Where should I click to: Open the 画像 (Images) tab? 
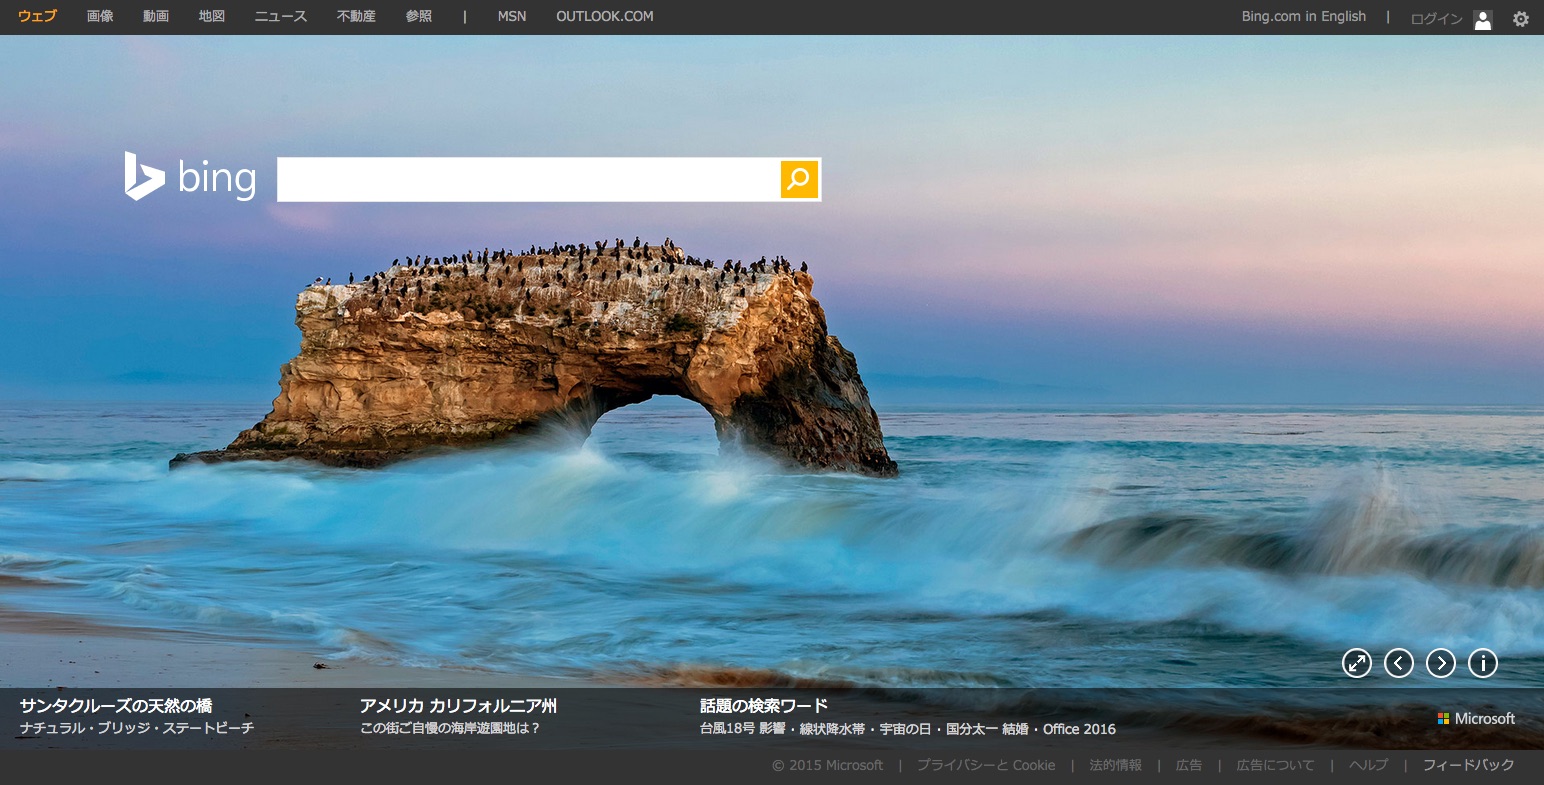pos(100,16)
